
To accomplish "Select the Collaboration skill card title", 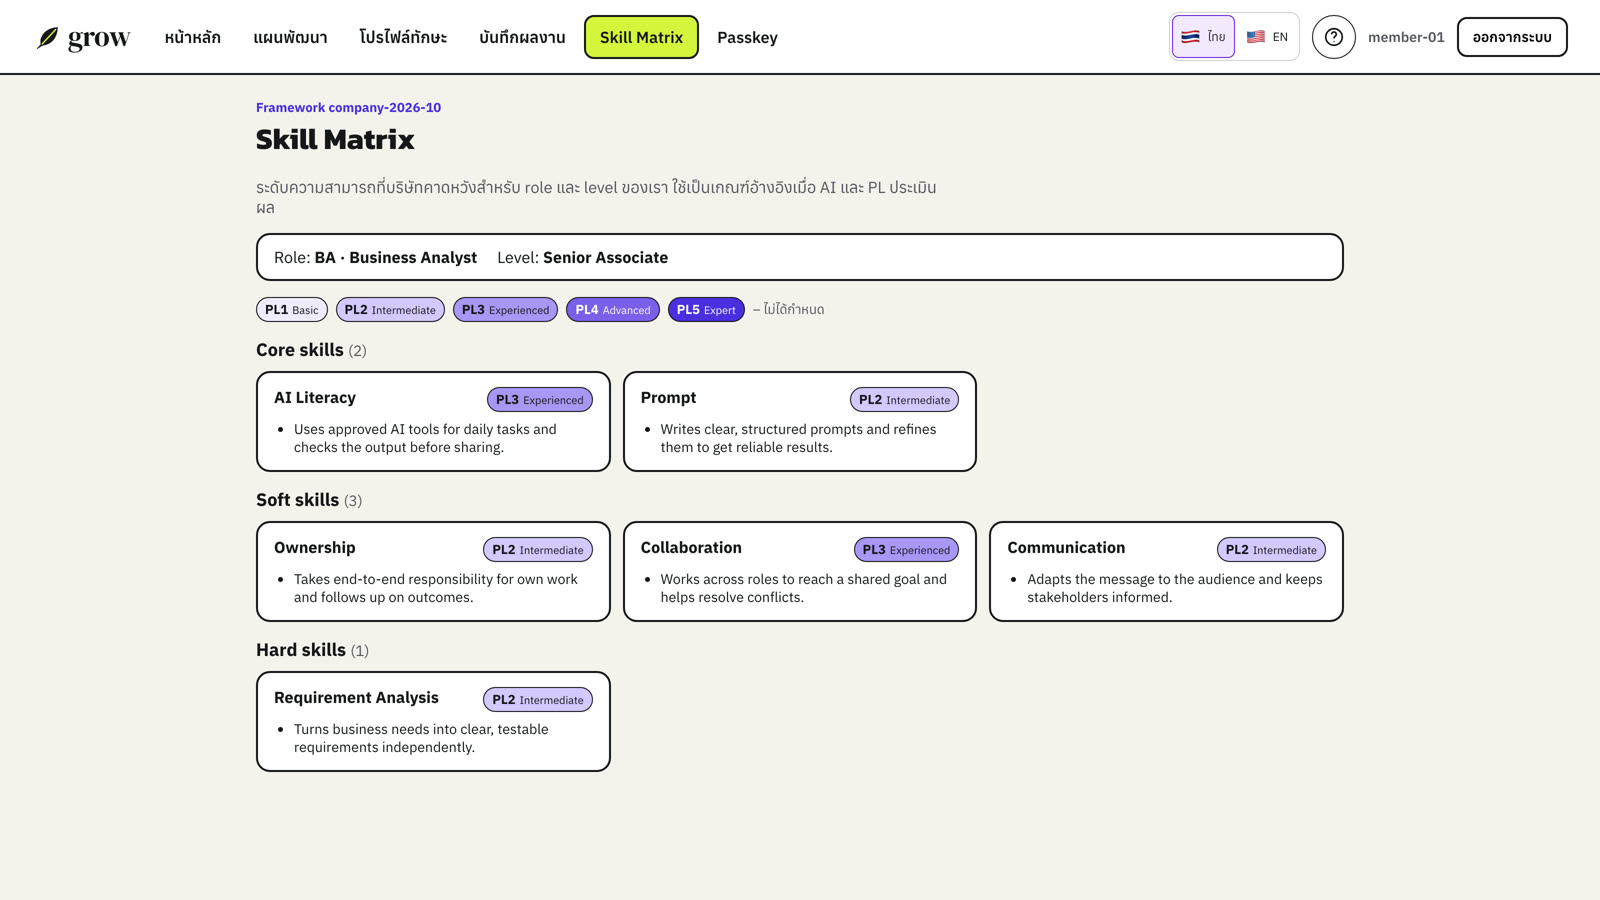I will [691, 548].
